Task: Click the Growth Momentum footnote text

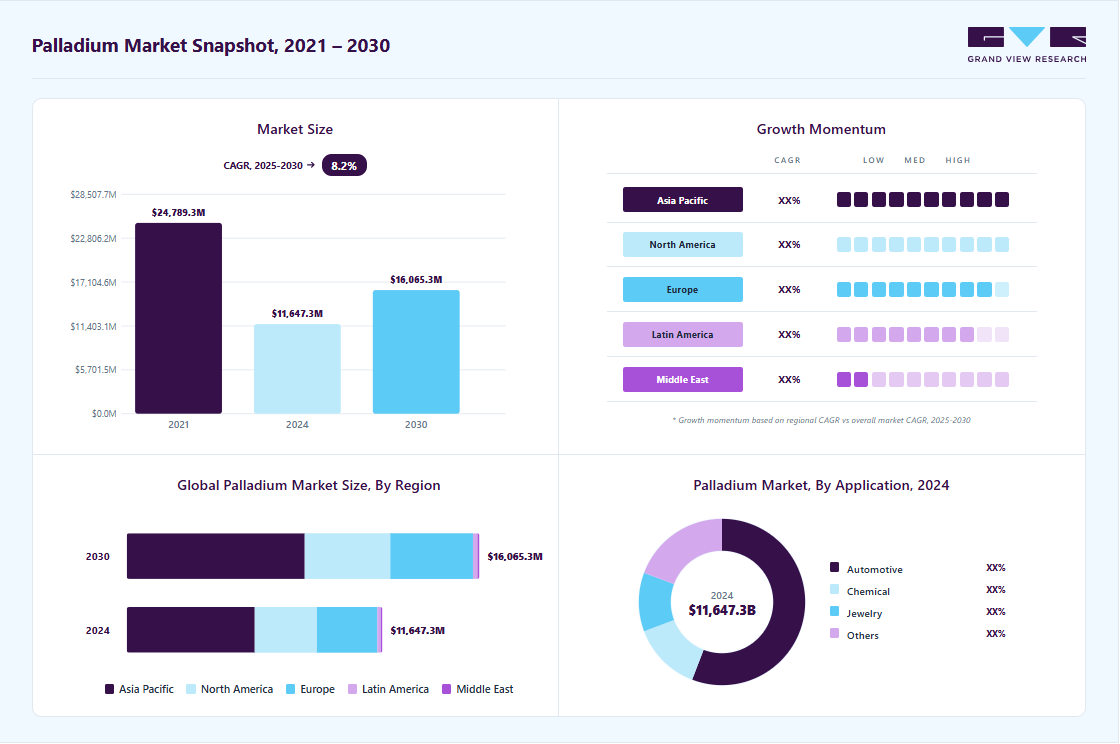Action: point(821,421)
